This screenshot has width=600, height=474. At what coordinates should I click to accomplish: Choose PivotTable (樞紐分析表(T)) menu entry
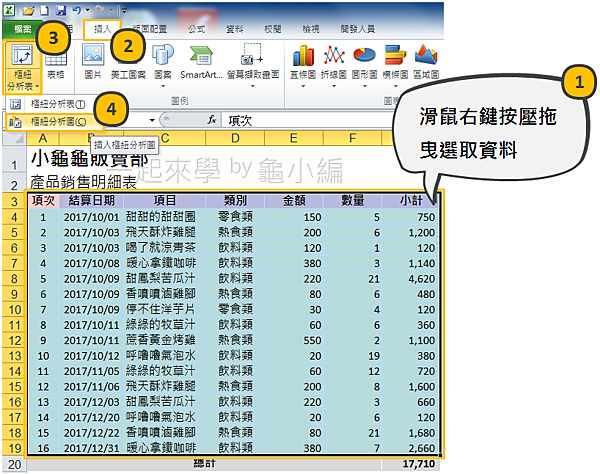click(50, 104)
